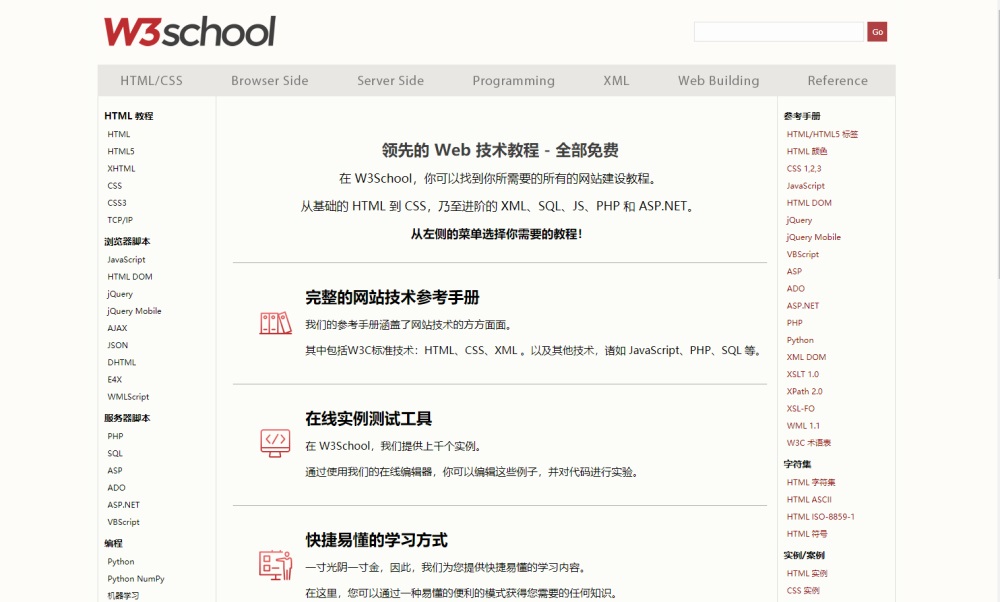The width and height of the screenshot is (1000, 602).
Task: Open the TCP/IP tutorial link
Action: point(120,220)
